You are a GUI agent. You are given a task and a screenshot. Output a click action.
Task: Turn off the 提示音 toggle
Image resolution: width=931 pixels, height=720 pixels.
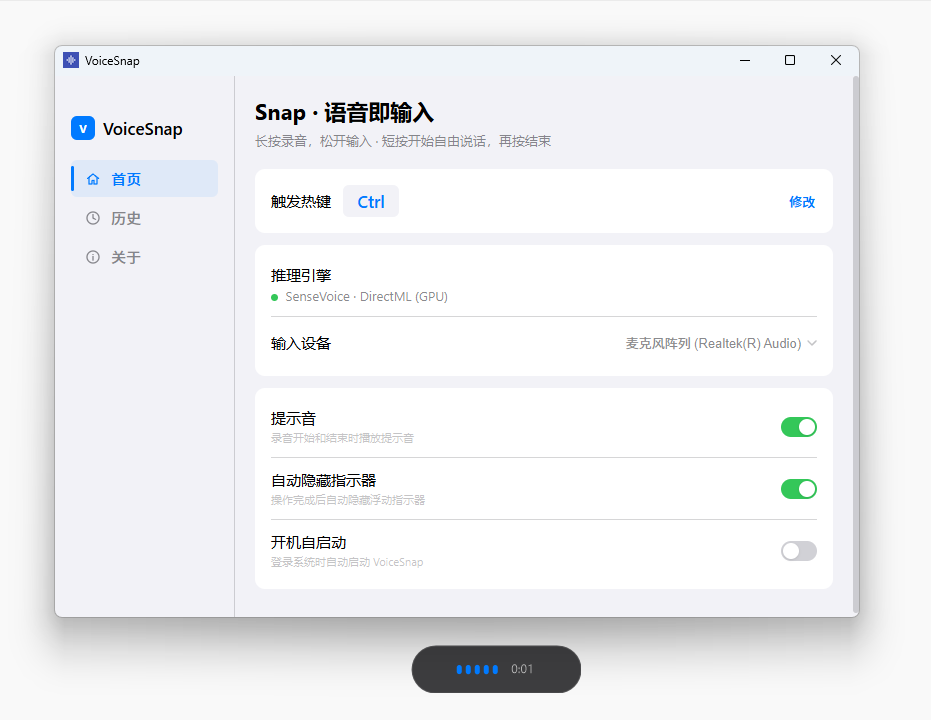(x=799, y=427)
